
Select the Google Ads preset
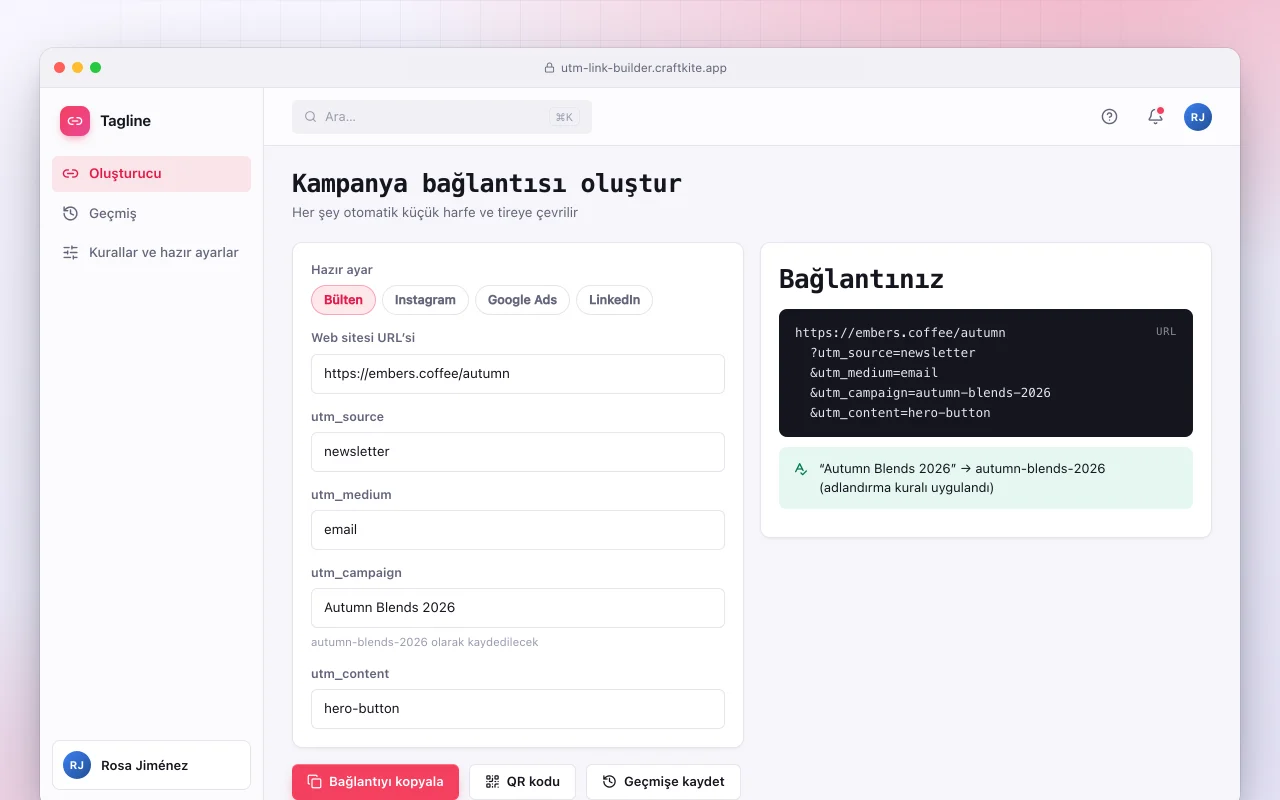pyautogui.click(x=522, y=300)
